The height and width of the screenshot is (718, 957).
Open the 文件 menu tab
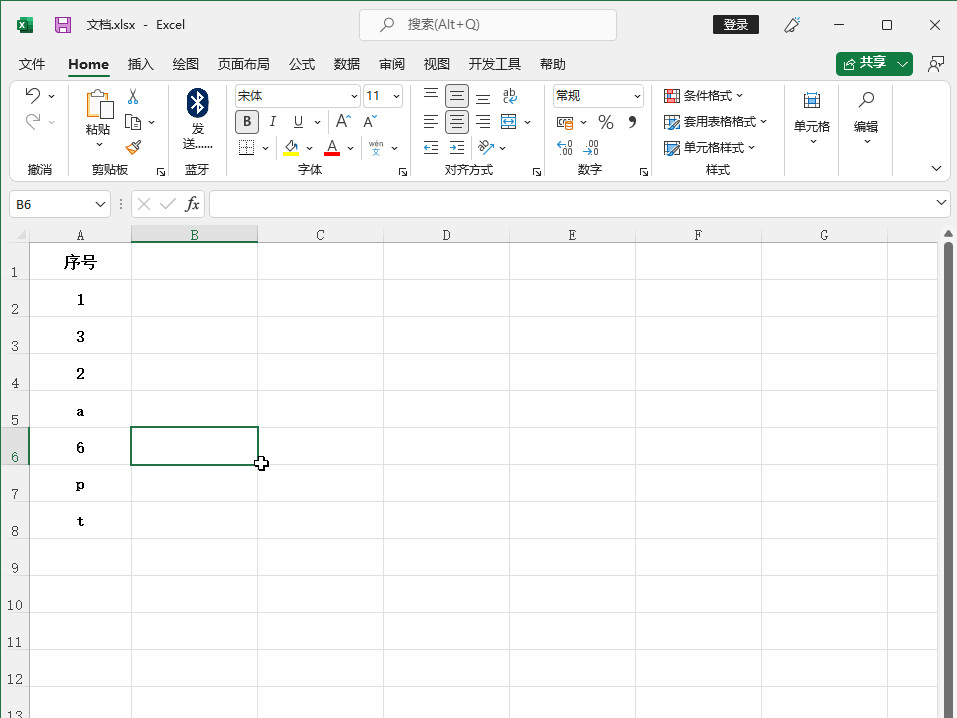pyautogui.click(x=32, y=64)
